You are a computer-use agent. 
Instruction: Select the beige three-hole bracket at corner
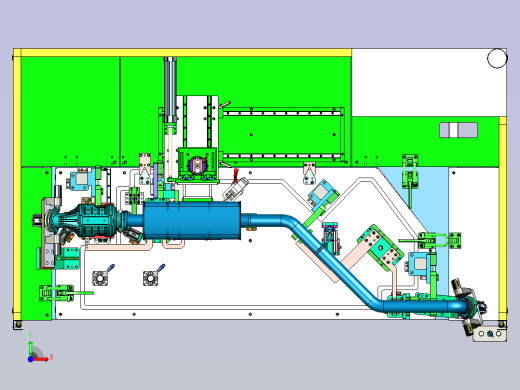click(x=490, y=334)
